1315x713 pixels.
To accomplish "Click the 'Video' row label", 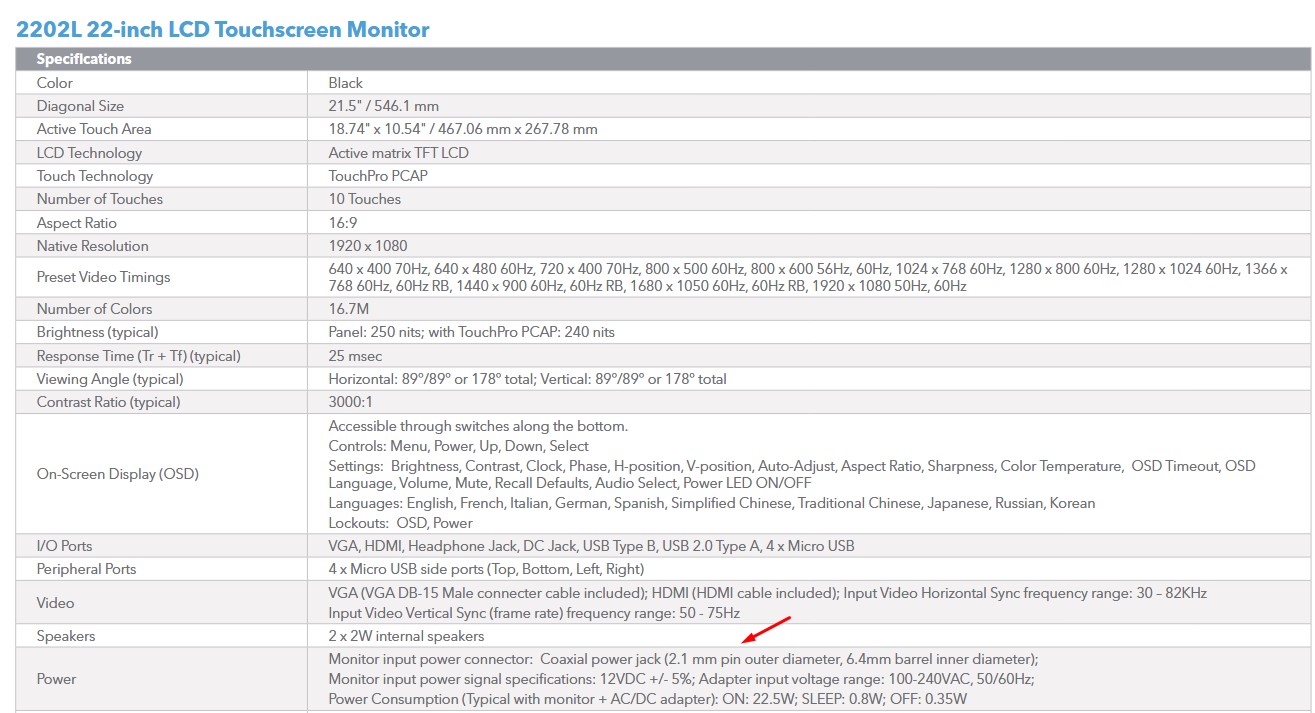I will (x=56, y=603).
